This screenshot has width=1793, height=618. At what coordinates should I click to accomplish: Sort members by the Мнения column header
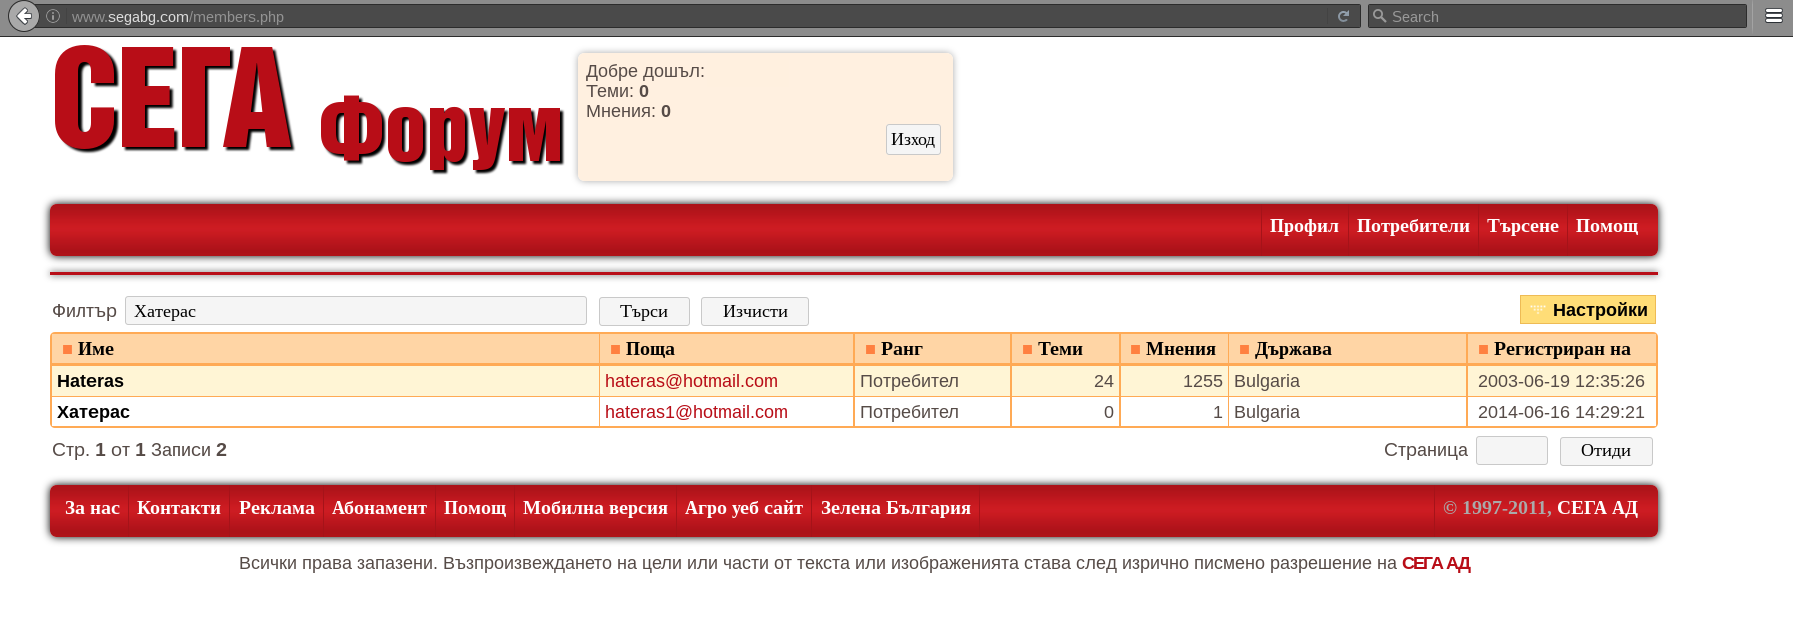[1180, 349]
